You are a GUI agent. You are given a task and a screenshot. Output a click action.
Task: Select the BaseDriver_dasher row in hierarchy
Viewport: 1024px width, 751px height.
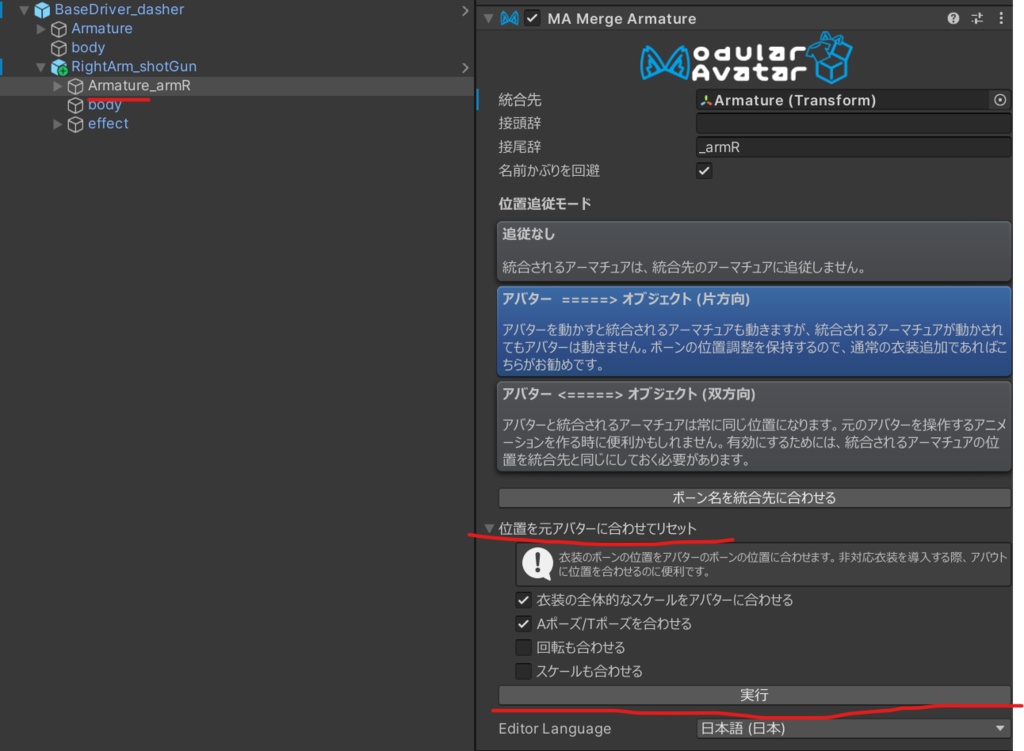coord(236,10)
